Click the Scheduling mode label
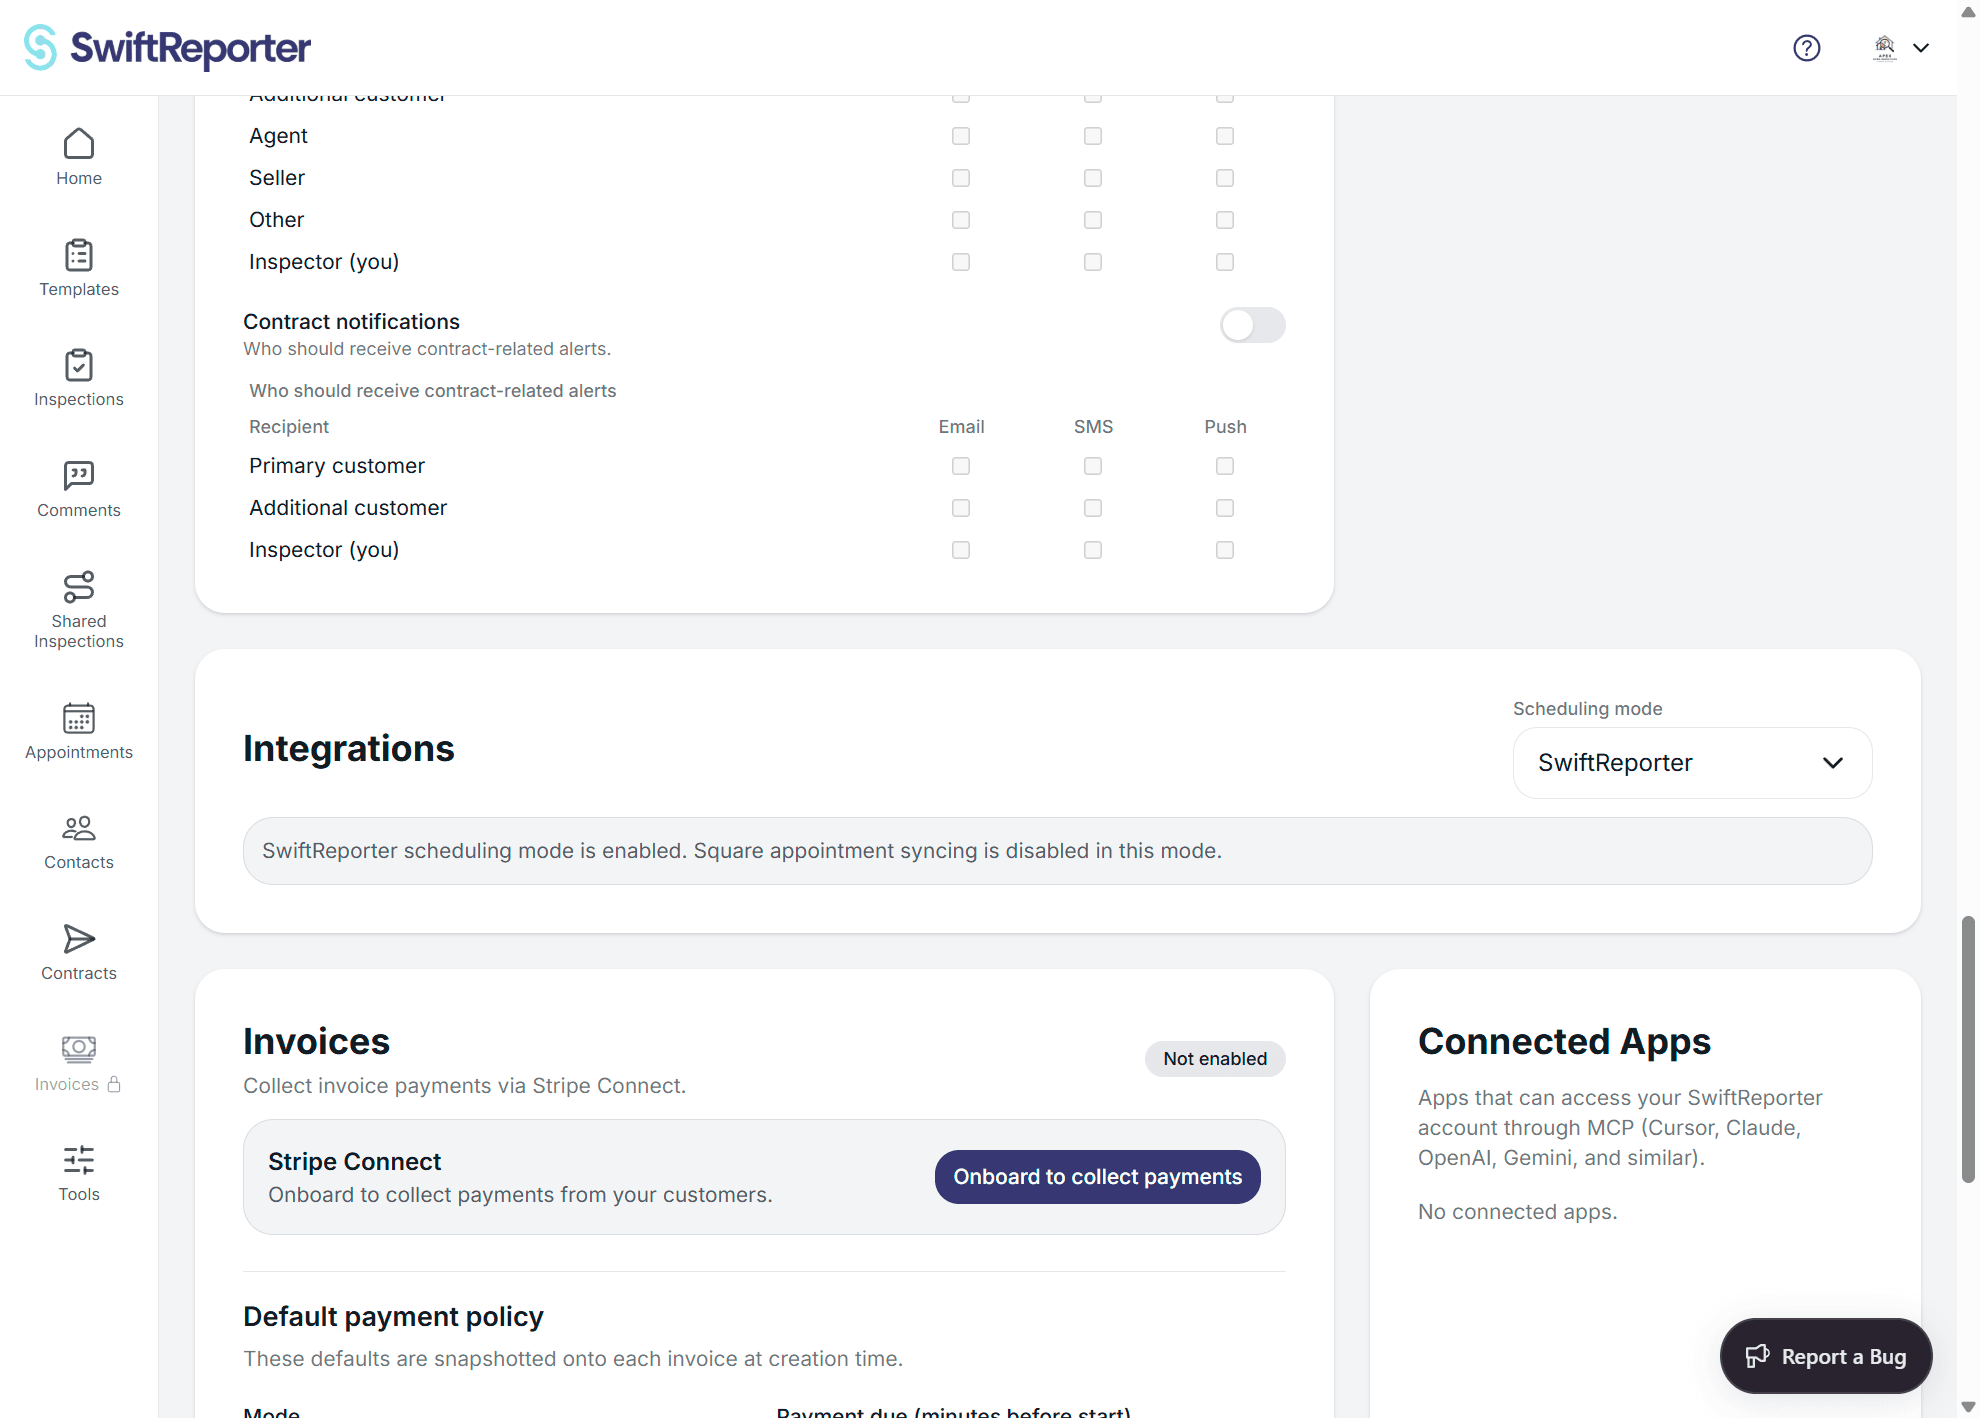1980x1418 pixels. pyautogui.click(x=1587, y=709)
